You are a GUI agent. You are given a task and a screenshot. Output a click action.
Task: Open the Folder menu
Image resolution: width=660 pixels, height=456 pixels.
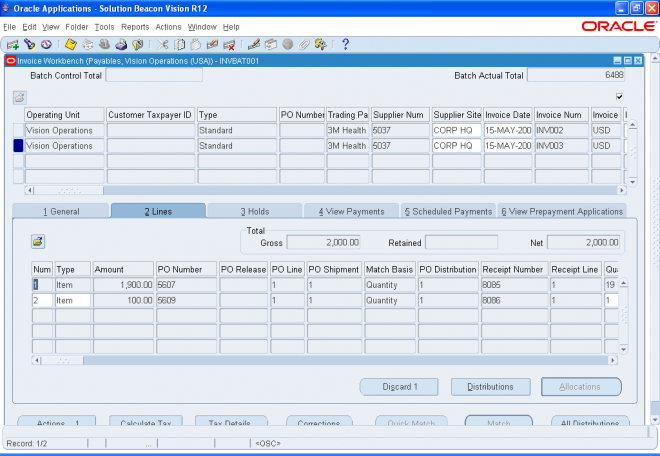click(x=77, y=27)
